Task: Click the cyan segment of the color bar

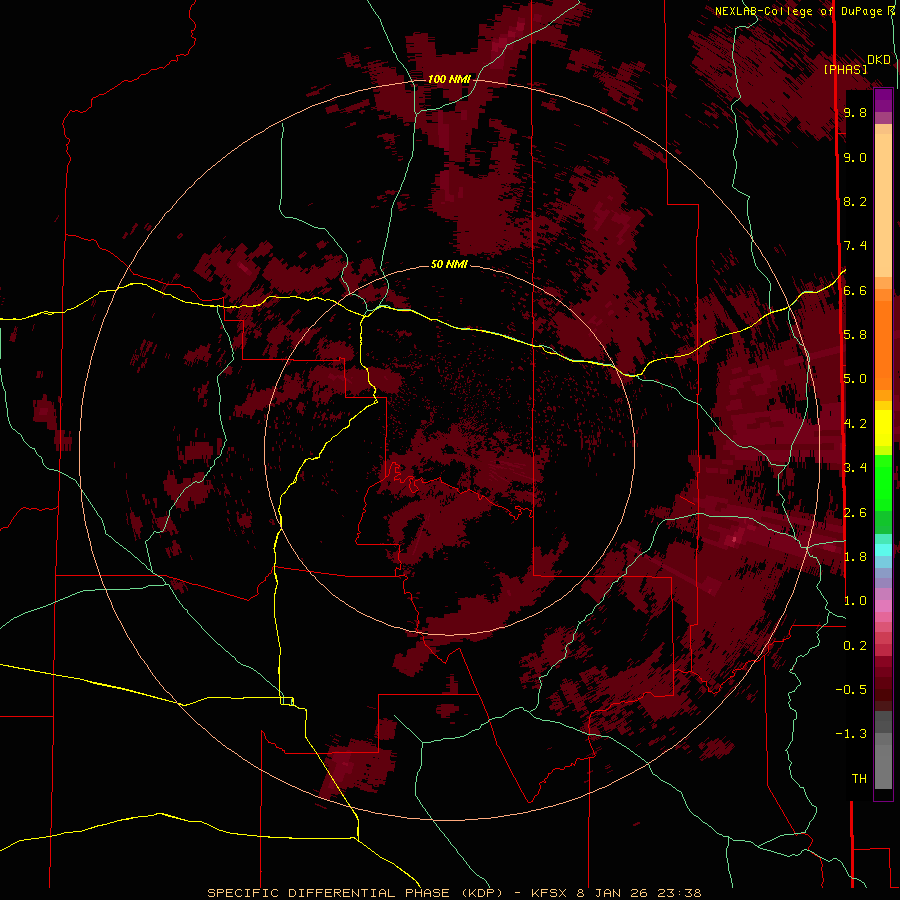Action: pyautogui.click(x=883, y=549)
